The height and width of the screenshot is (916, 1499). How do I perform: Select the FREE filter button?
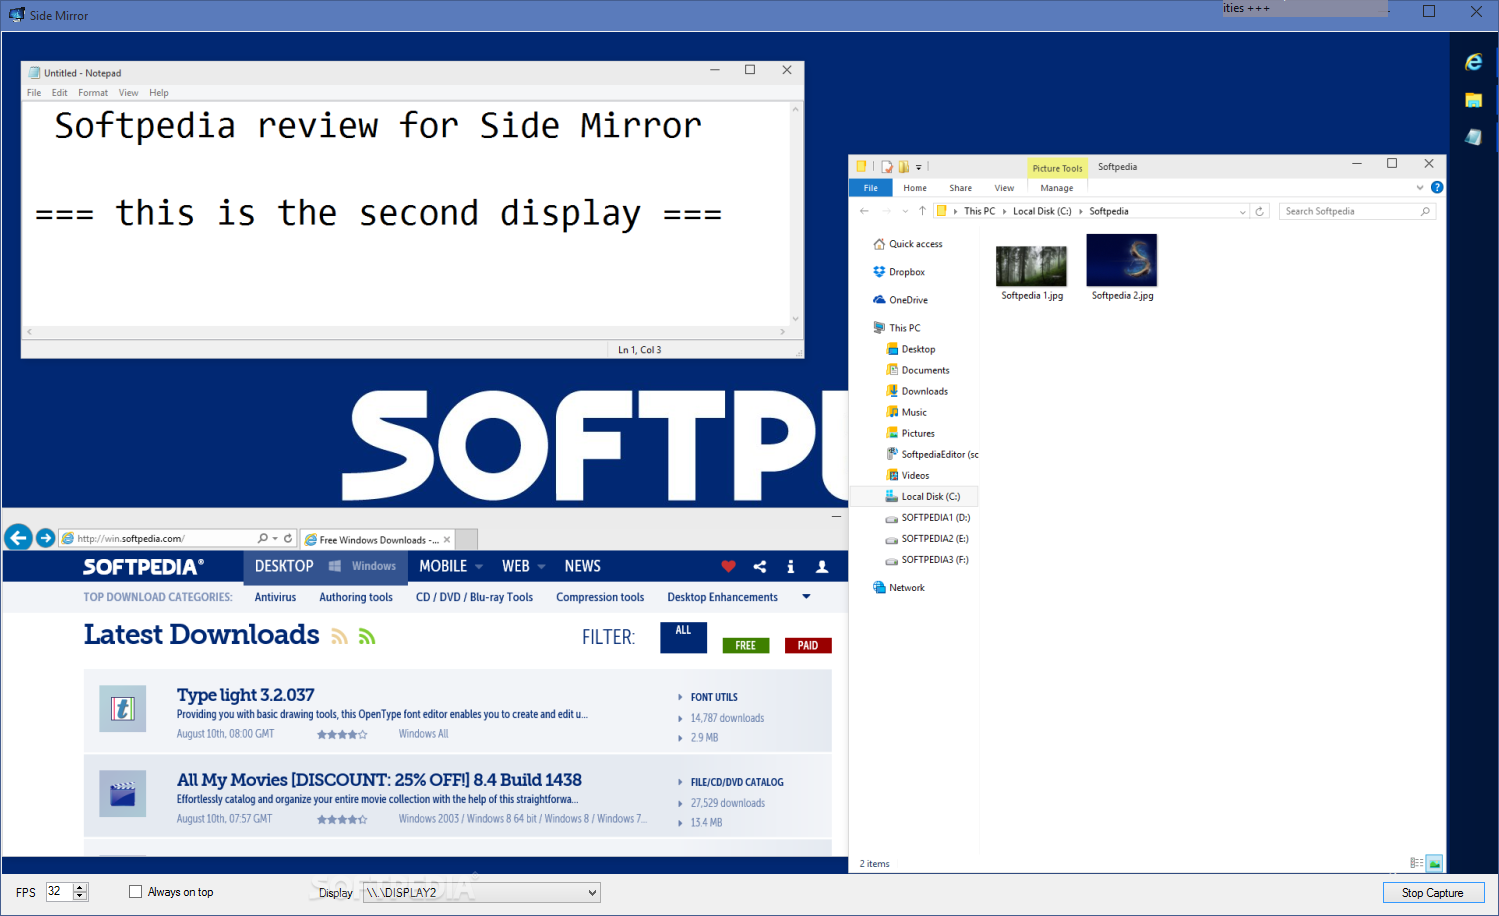click(x=746, y=645)
